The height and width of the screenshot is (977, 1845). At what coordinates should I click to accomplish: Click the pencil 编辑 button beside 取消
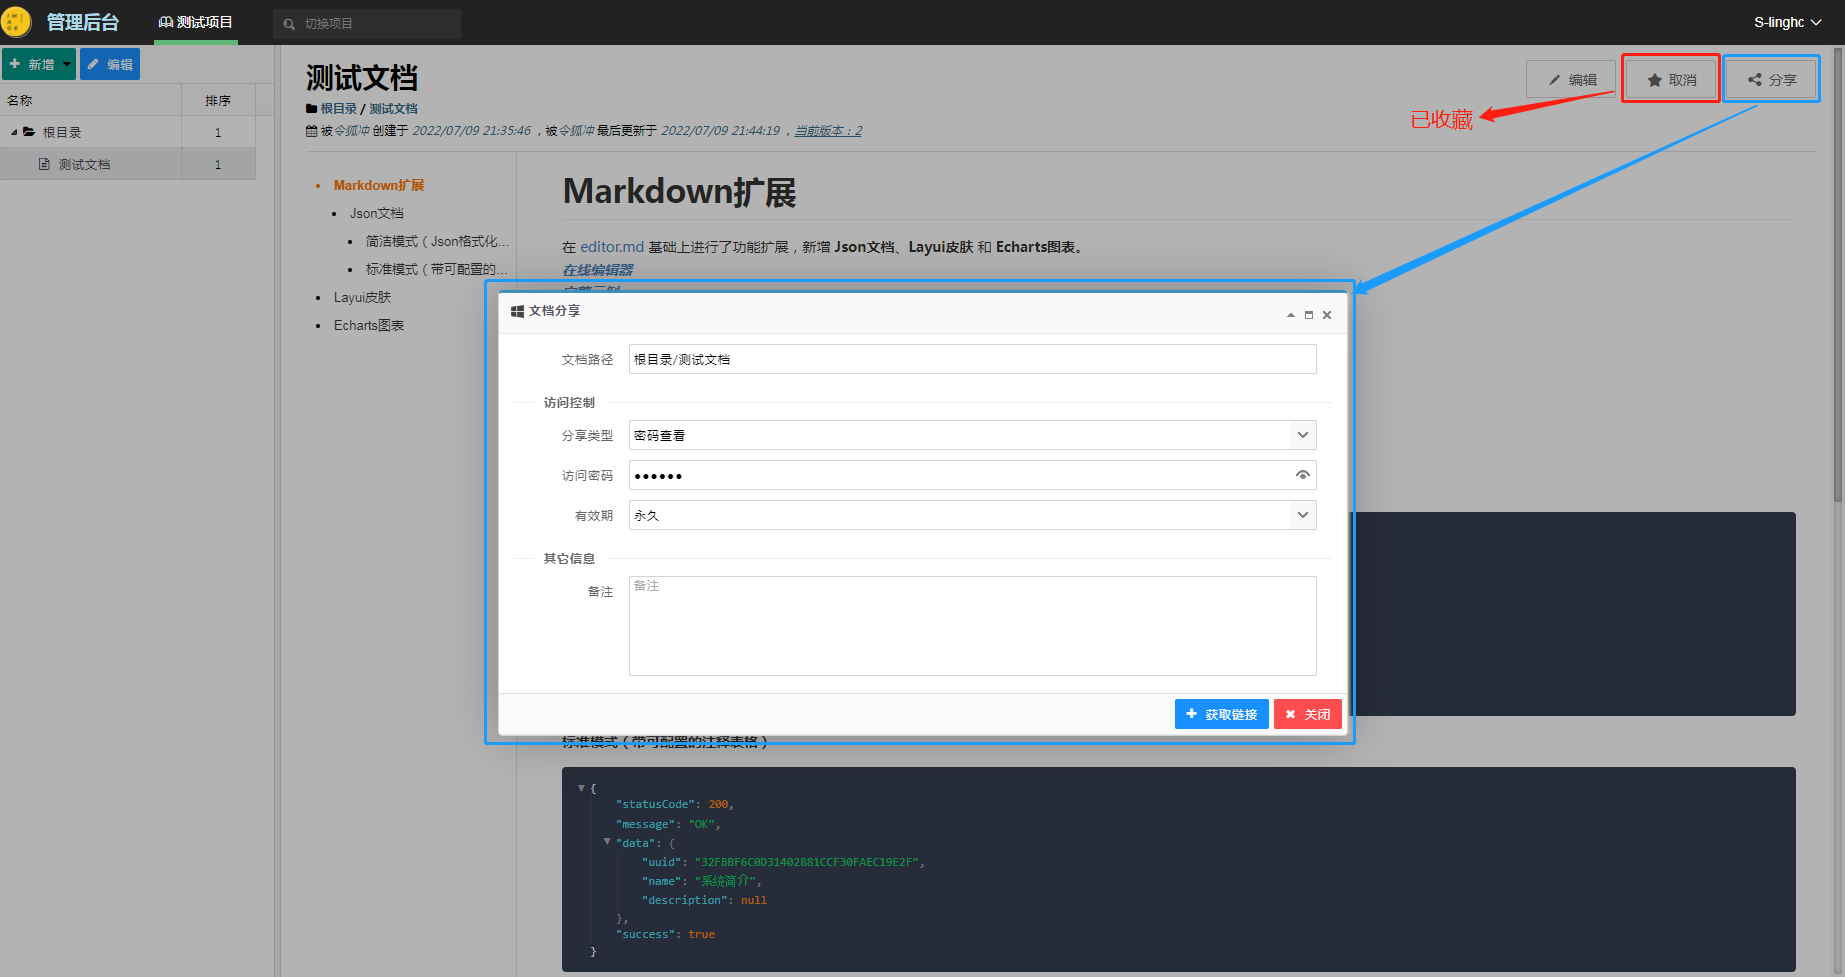tap(1571, 80)
